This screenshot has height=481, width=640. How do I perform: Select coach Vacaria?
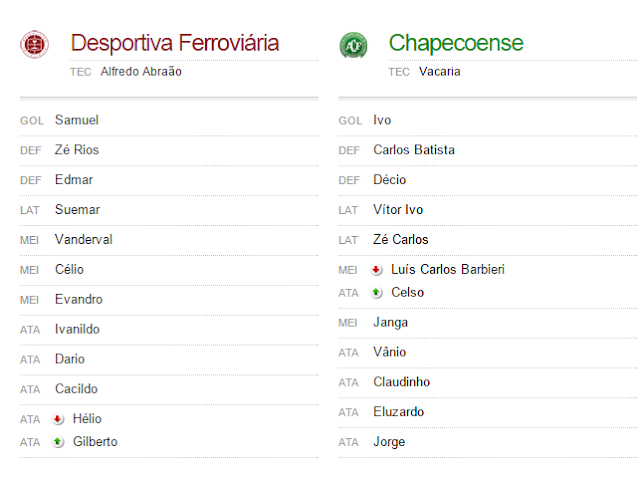coord(440,71)
